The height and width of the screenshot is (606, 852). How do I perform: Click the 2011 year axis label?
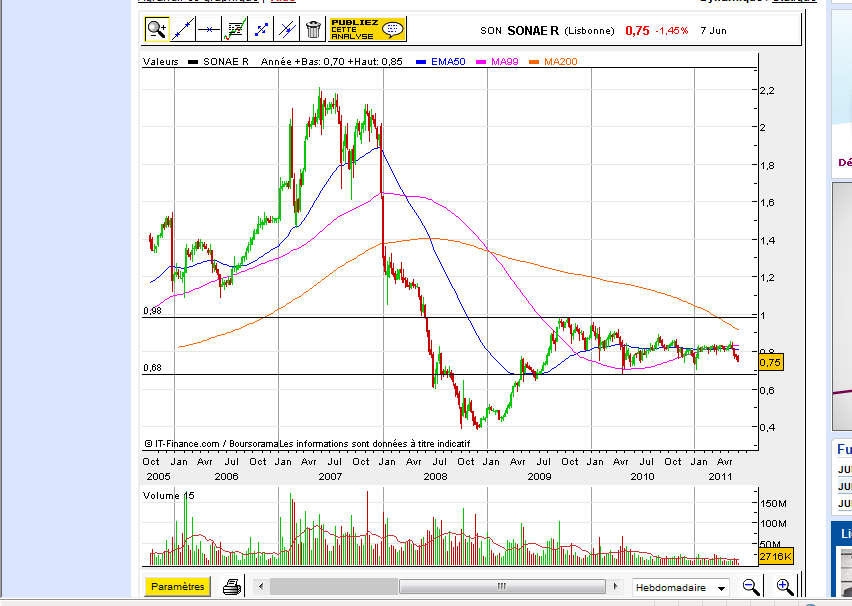(x=720, y=477)
